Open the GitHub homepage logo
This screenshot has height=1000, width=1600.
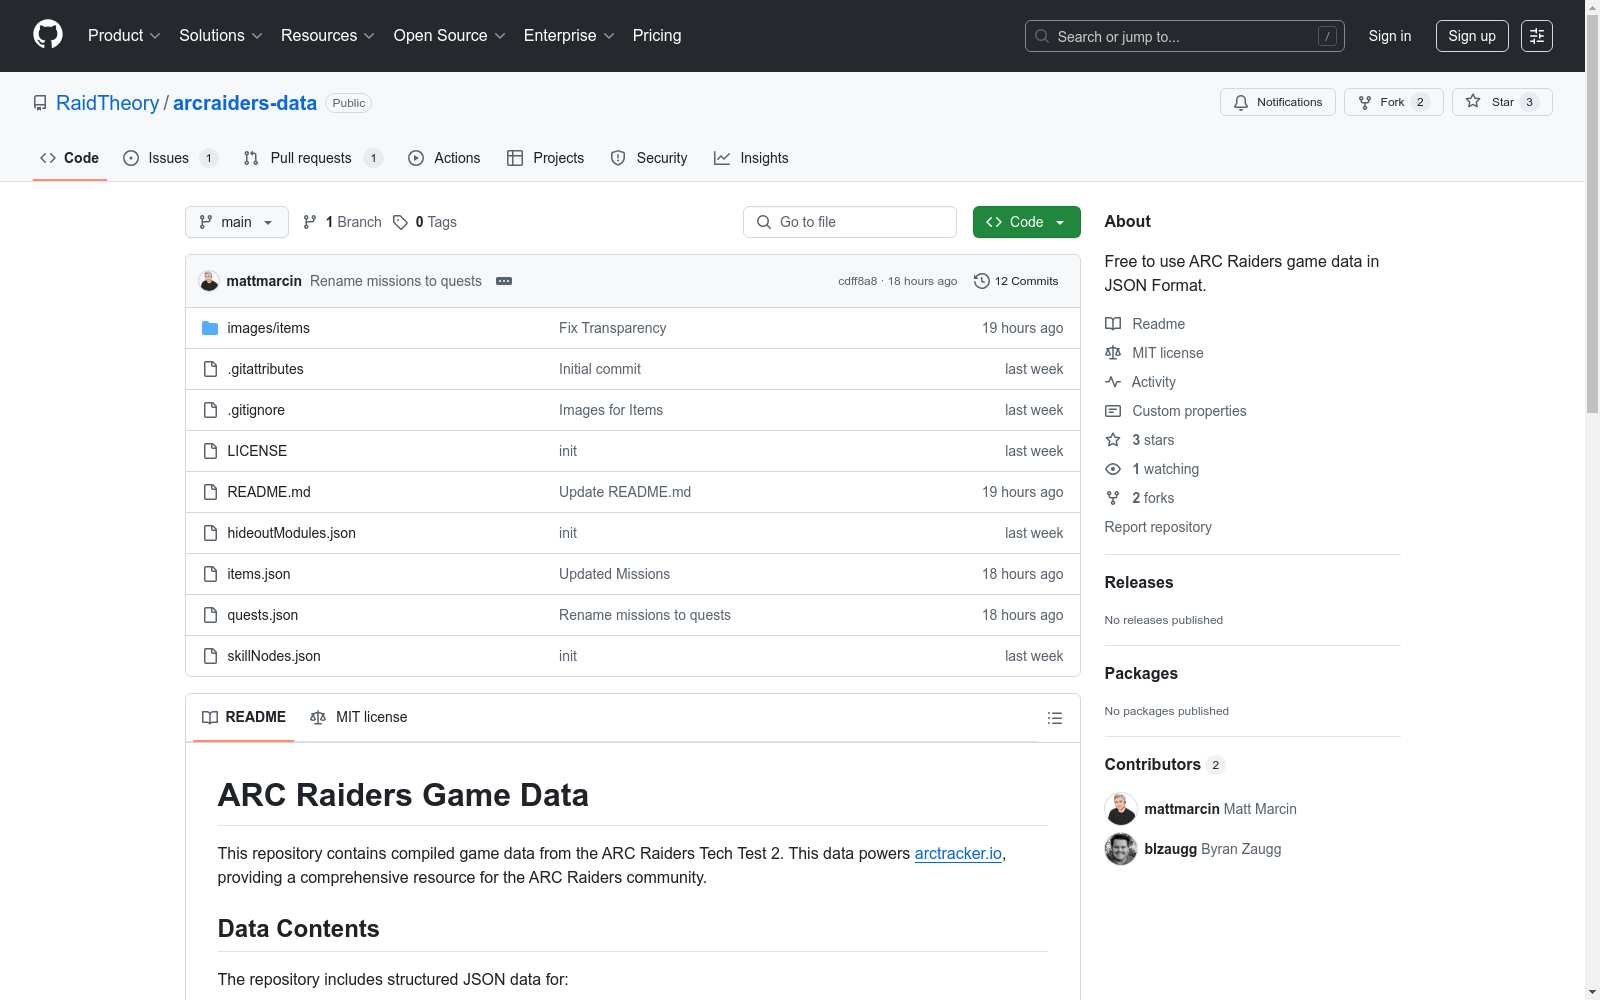pos(48,35)
